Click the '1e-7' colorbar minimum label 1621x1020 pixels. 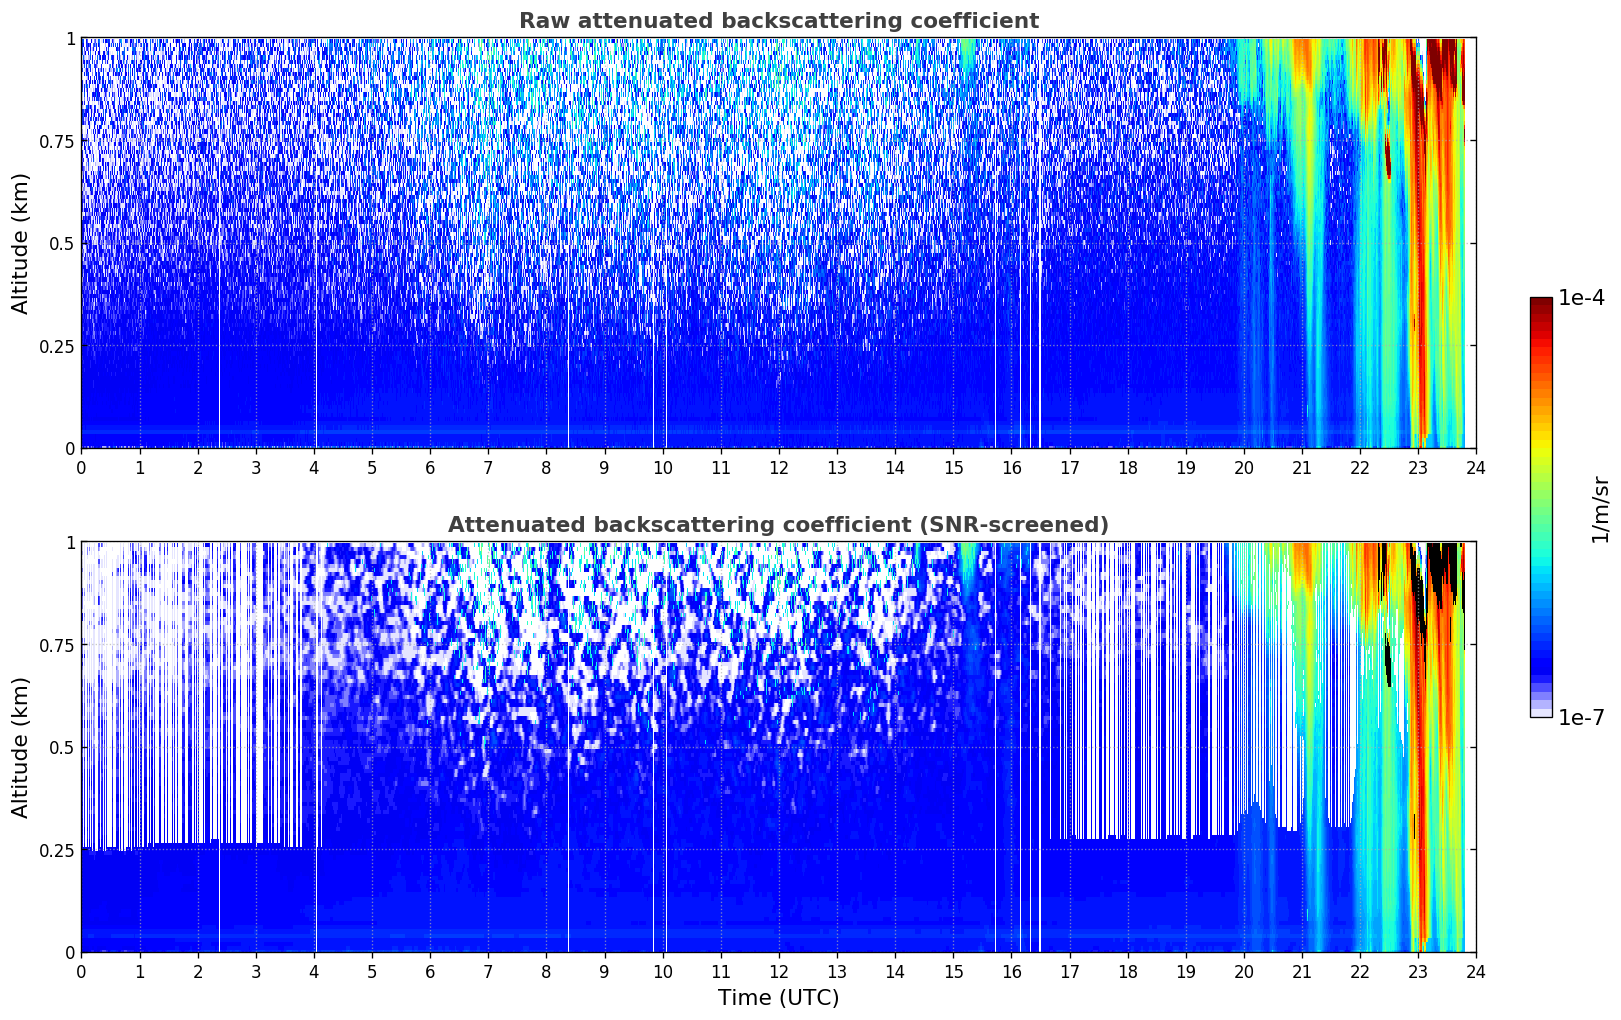(1581, 718)
